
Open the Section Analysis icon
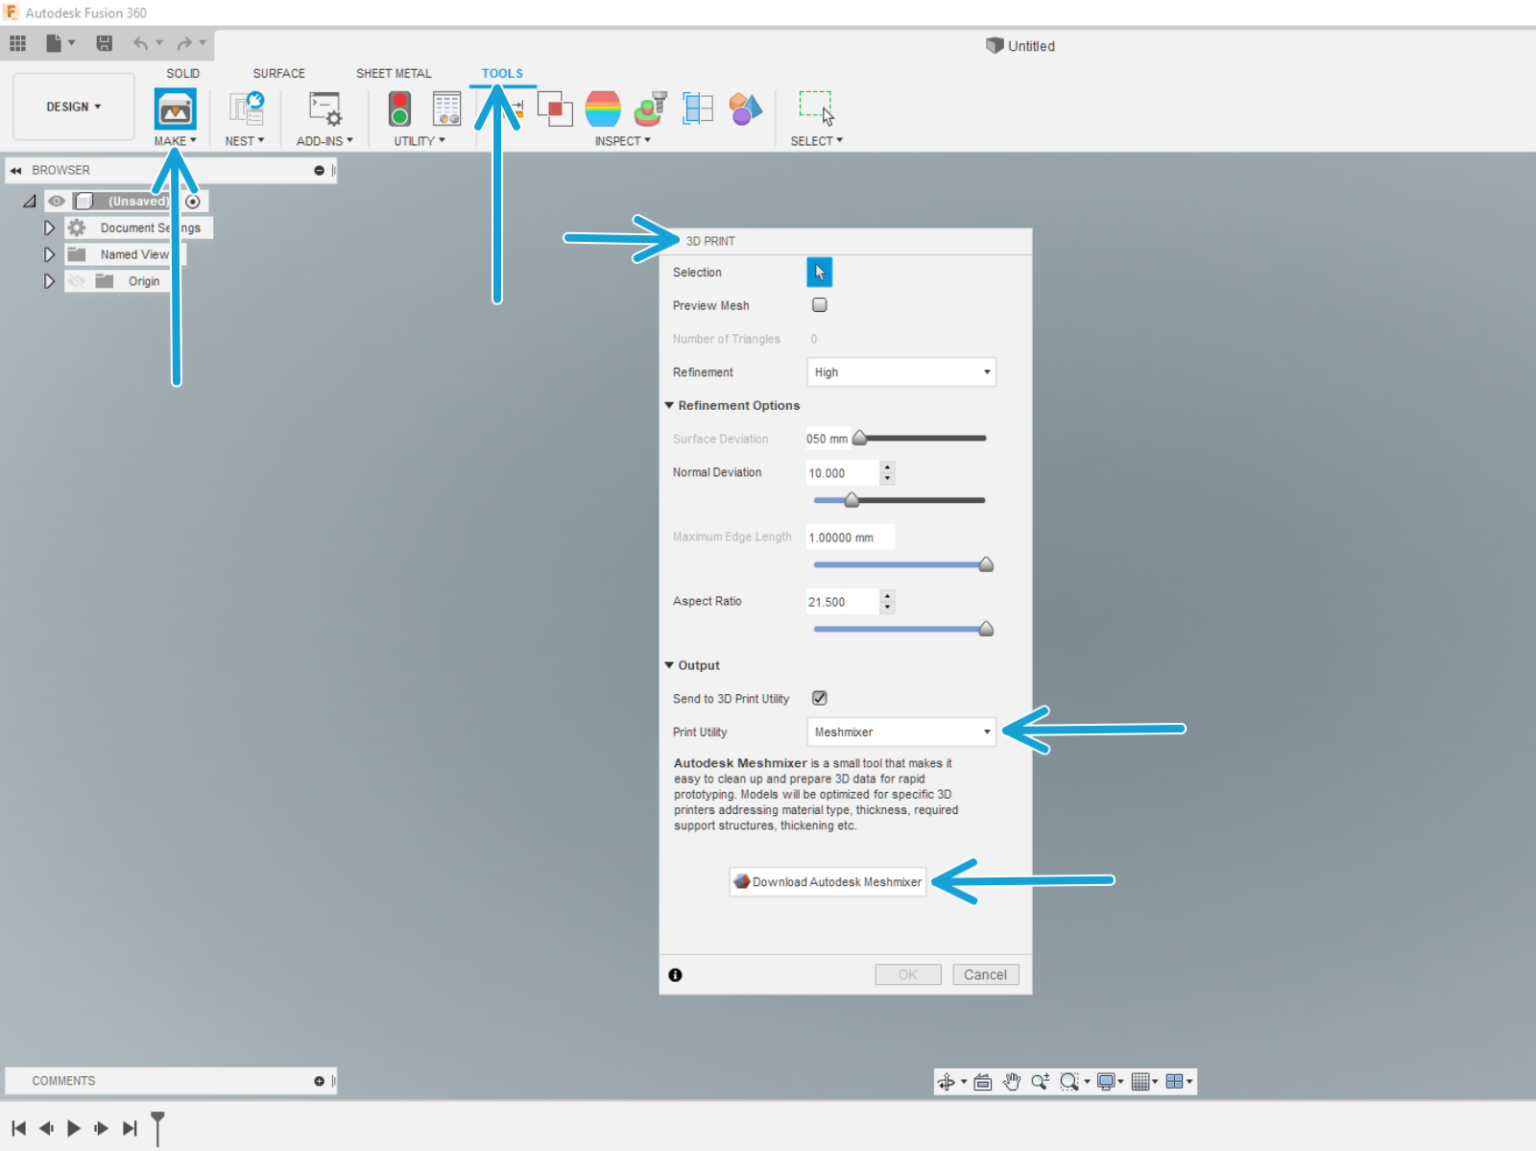click(x=698, y=108)
